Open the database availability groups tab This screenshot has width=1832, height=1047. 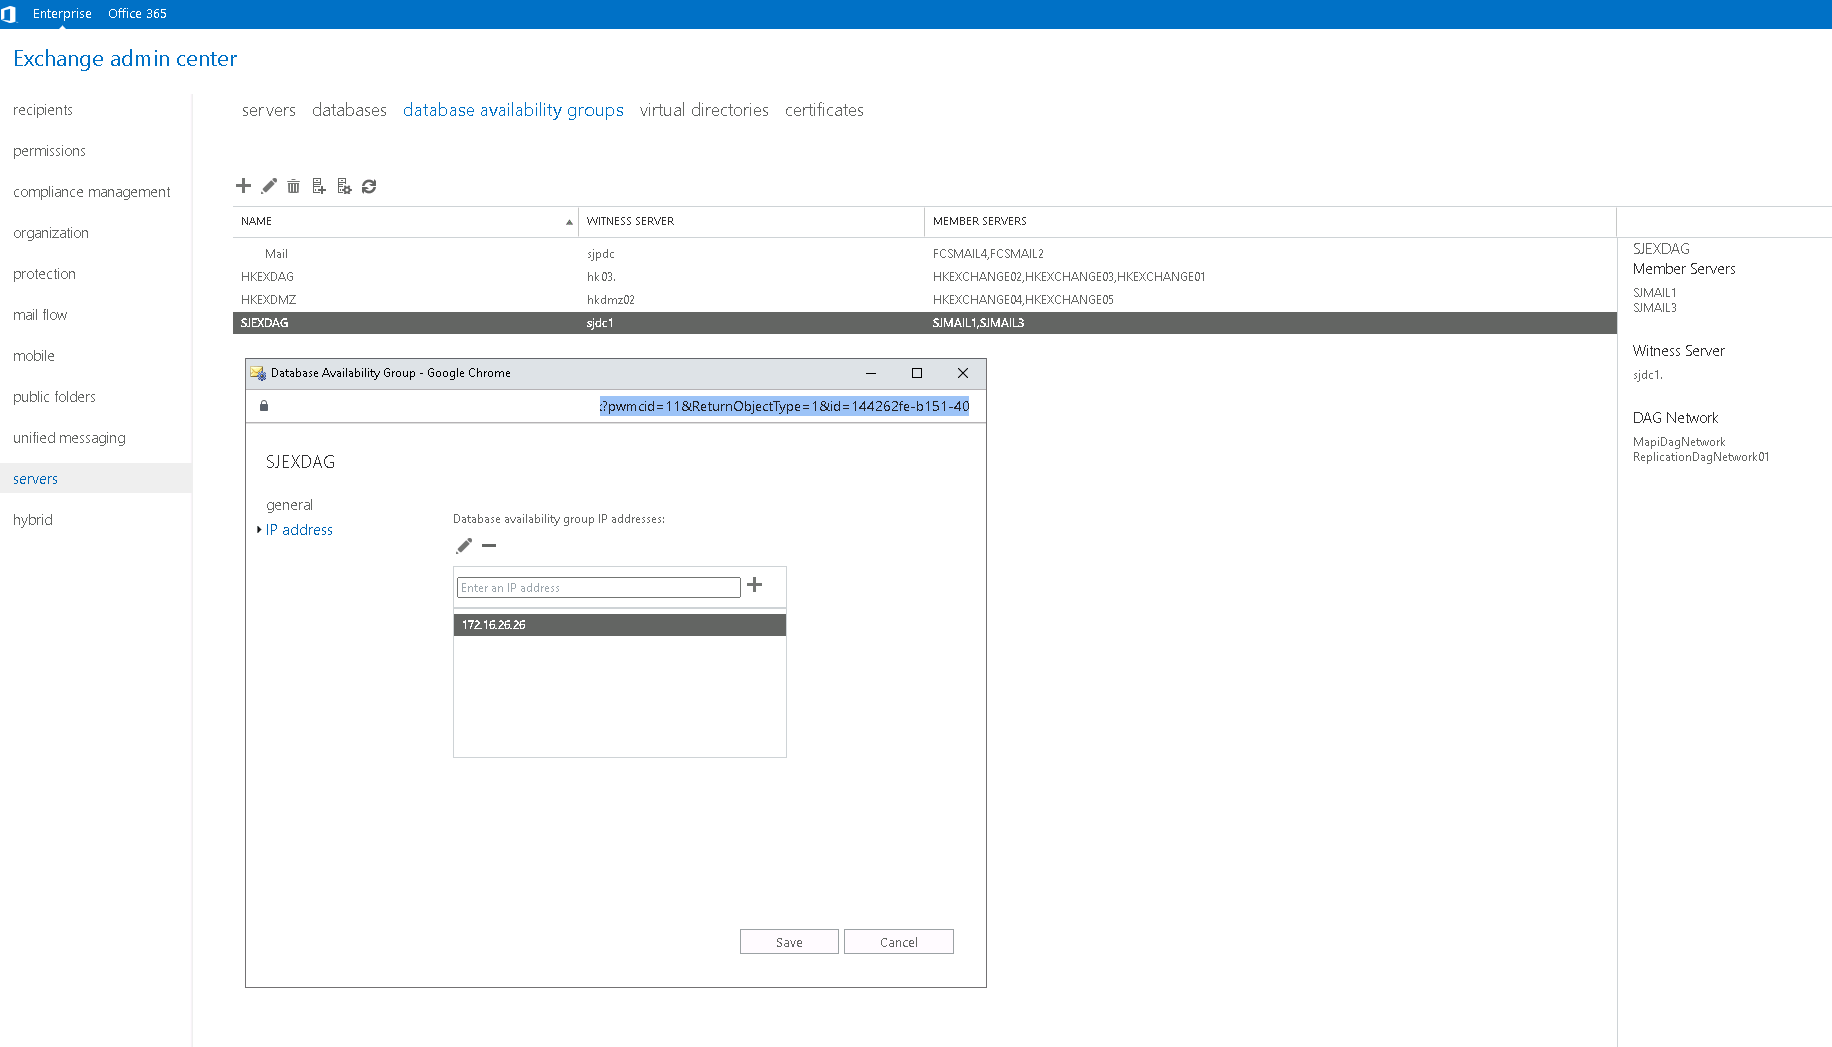[x=513, y=110]
